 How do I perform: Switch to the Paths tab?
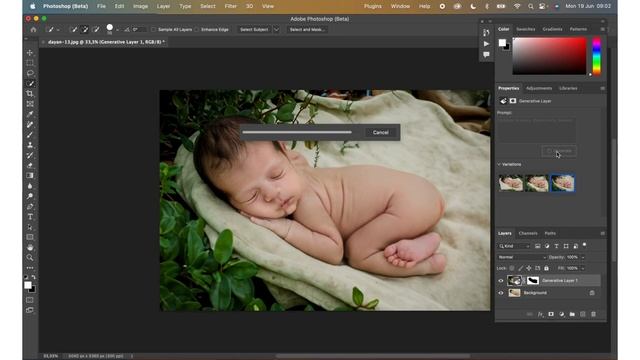[550, 233]
